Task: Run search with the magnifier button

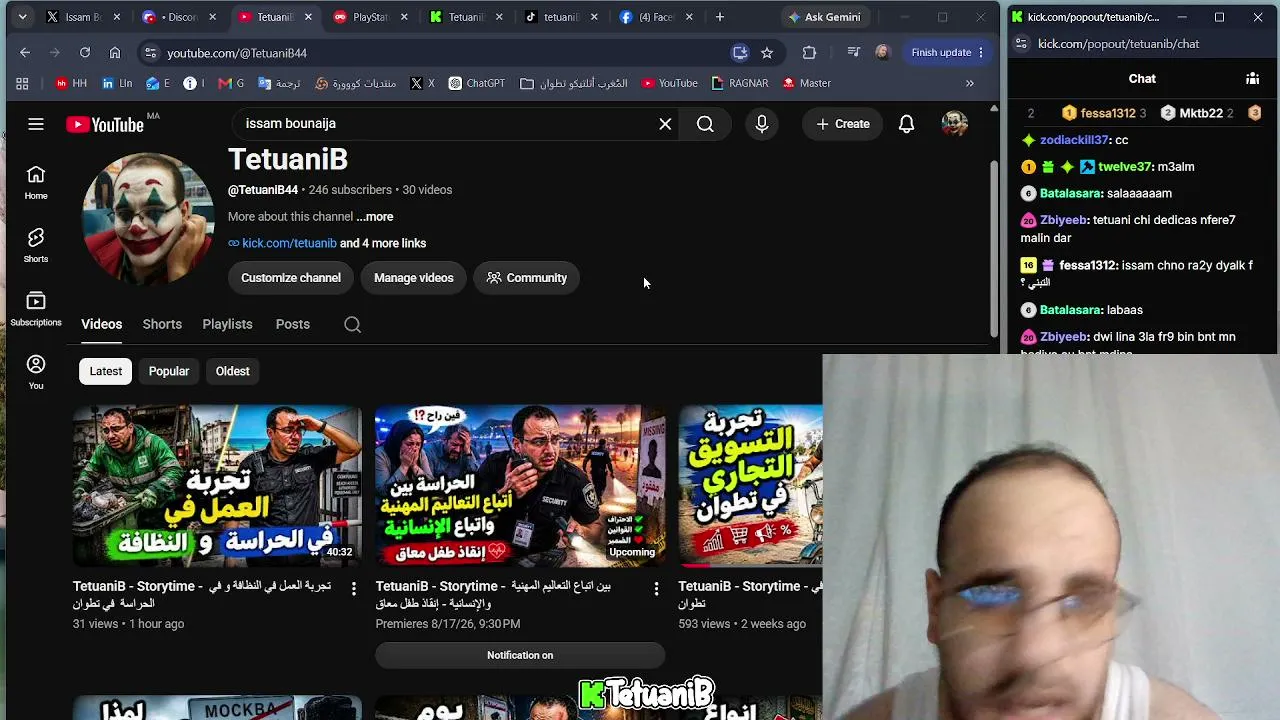Action: pos(705,124)
